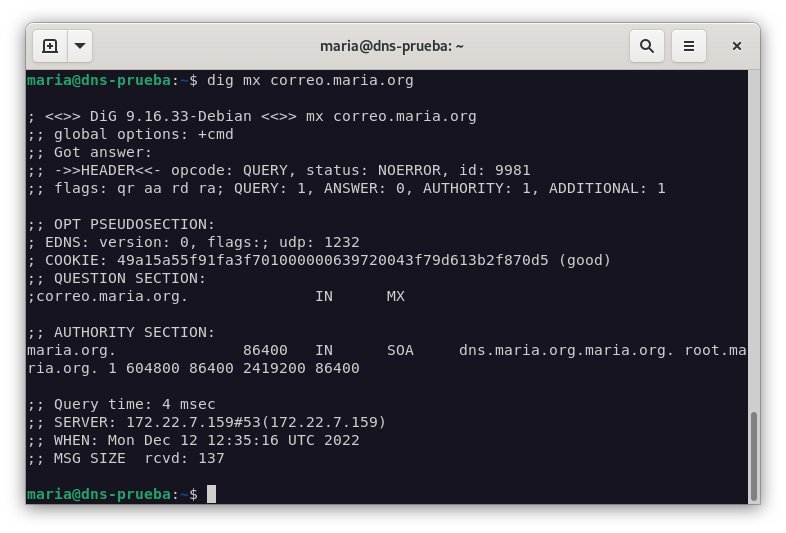Click the Query time line

coord(121,404)
